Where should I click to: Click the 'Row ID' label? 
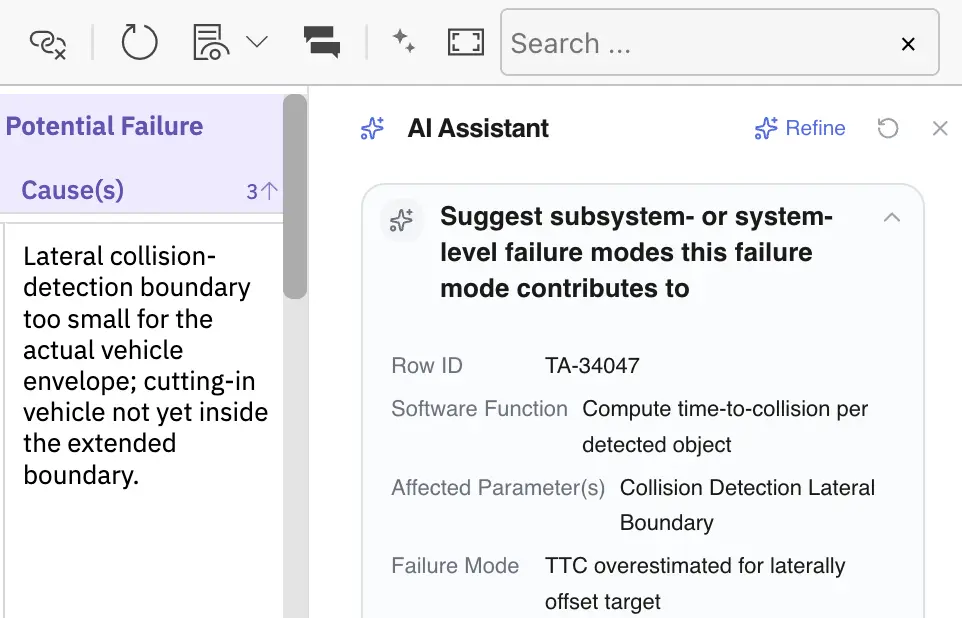pos(427,366)
